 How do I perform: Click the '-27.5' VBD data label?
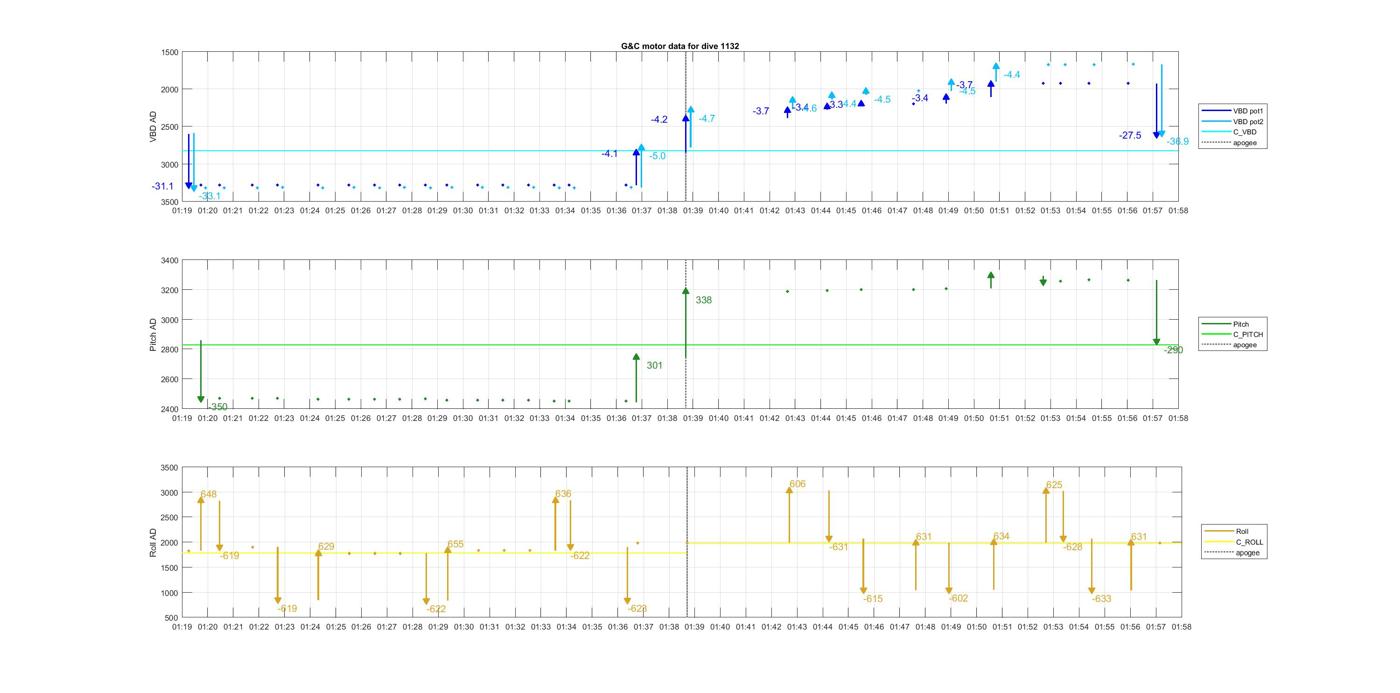pos(1130,135)
